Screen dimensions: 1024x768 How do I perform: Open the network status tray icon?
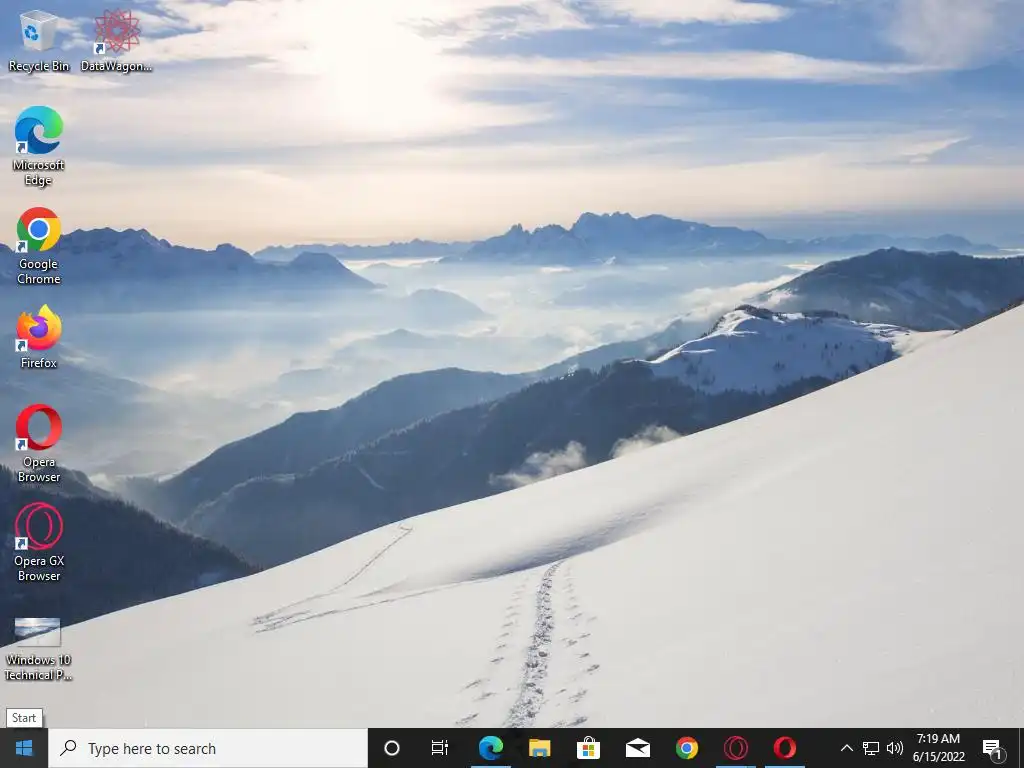(871, 748)
